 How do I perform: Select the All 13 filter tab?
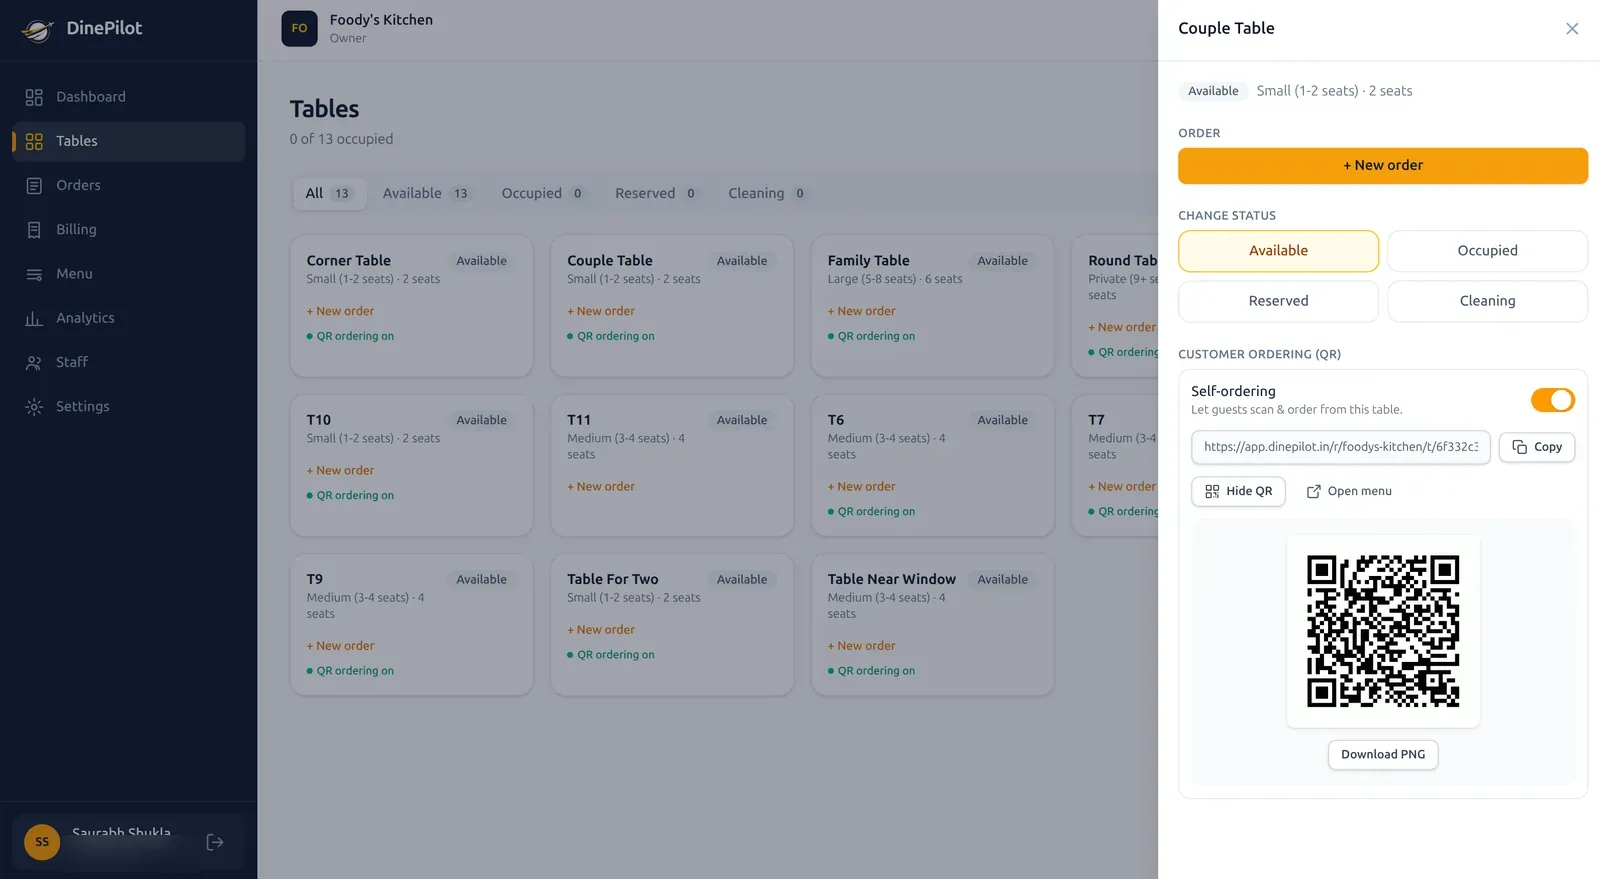point(329,193)
